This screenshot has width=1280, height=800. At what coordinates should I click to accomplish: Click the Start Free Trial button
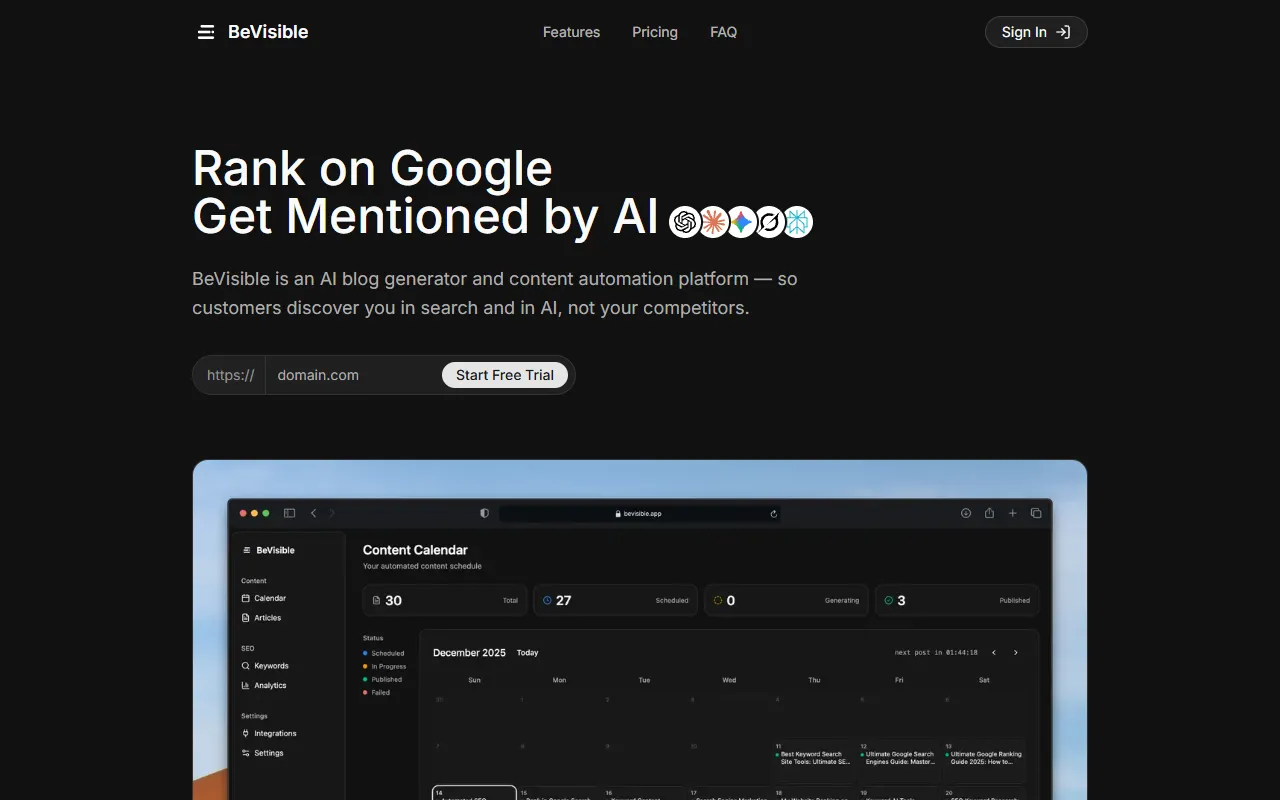(x=505, y=375)
